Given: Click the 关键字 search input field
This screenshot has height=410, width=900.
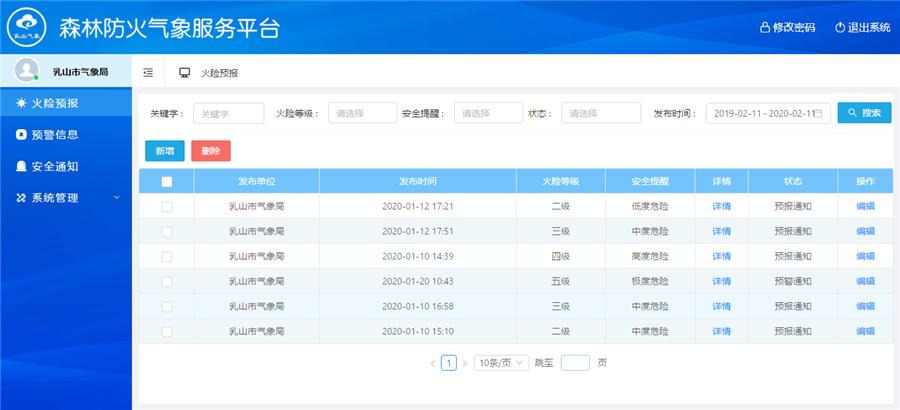Looking at the screenshot, I should click(x=229, y=114).
